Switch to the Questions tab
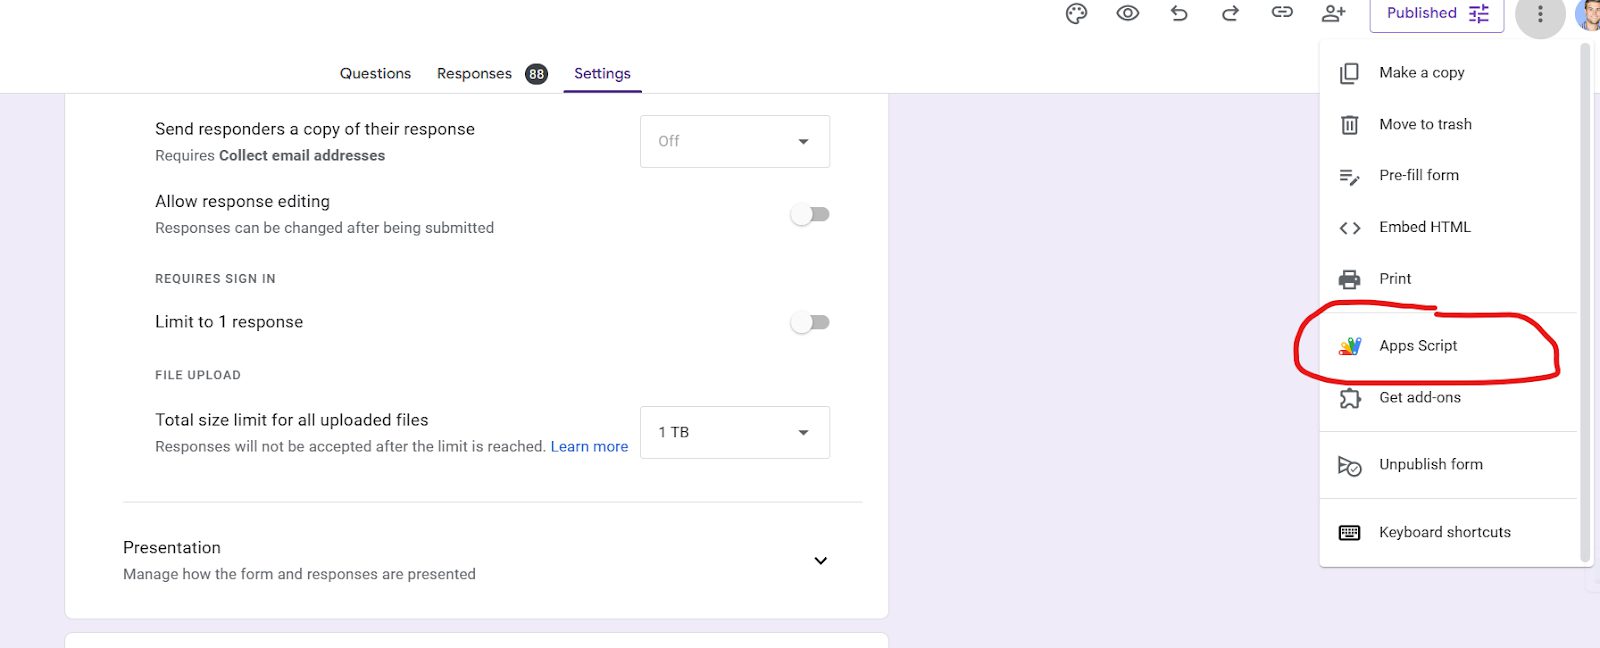Viewport: 1600px width, 648px height. (375, 73)
